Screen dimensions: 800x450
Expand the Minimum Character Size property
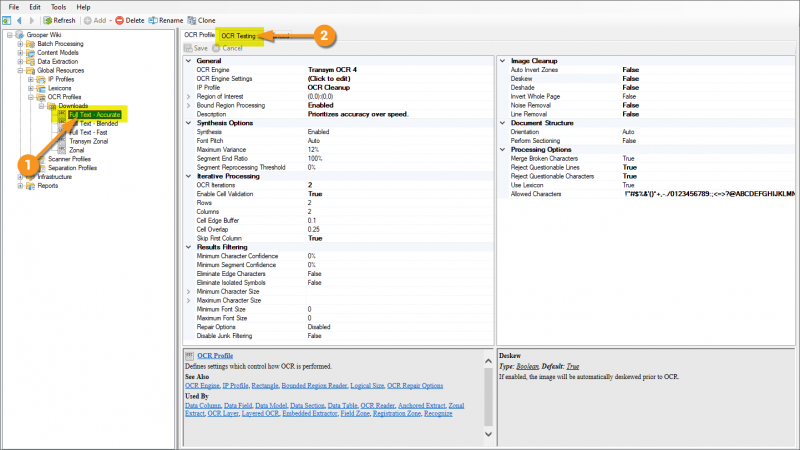(x=188, y=292)
